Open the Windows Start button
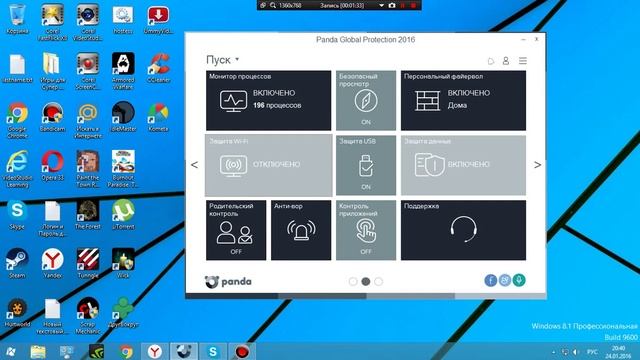Viewport: 640px width, 360px height. point(11,351)
